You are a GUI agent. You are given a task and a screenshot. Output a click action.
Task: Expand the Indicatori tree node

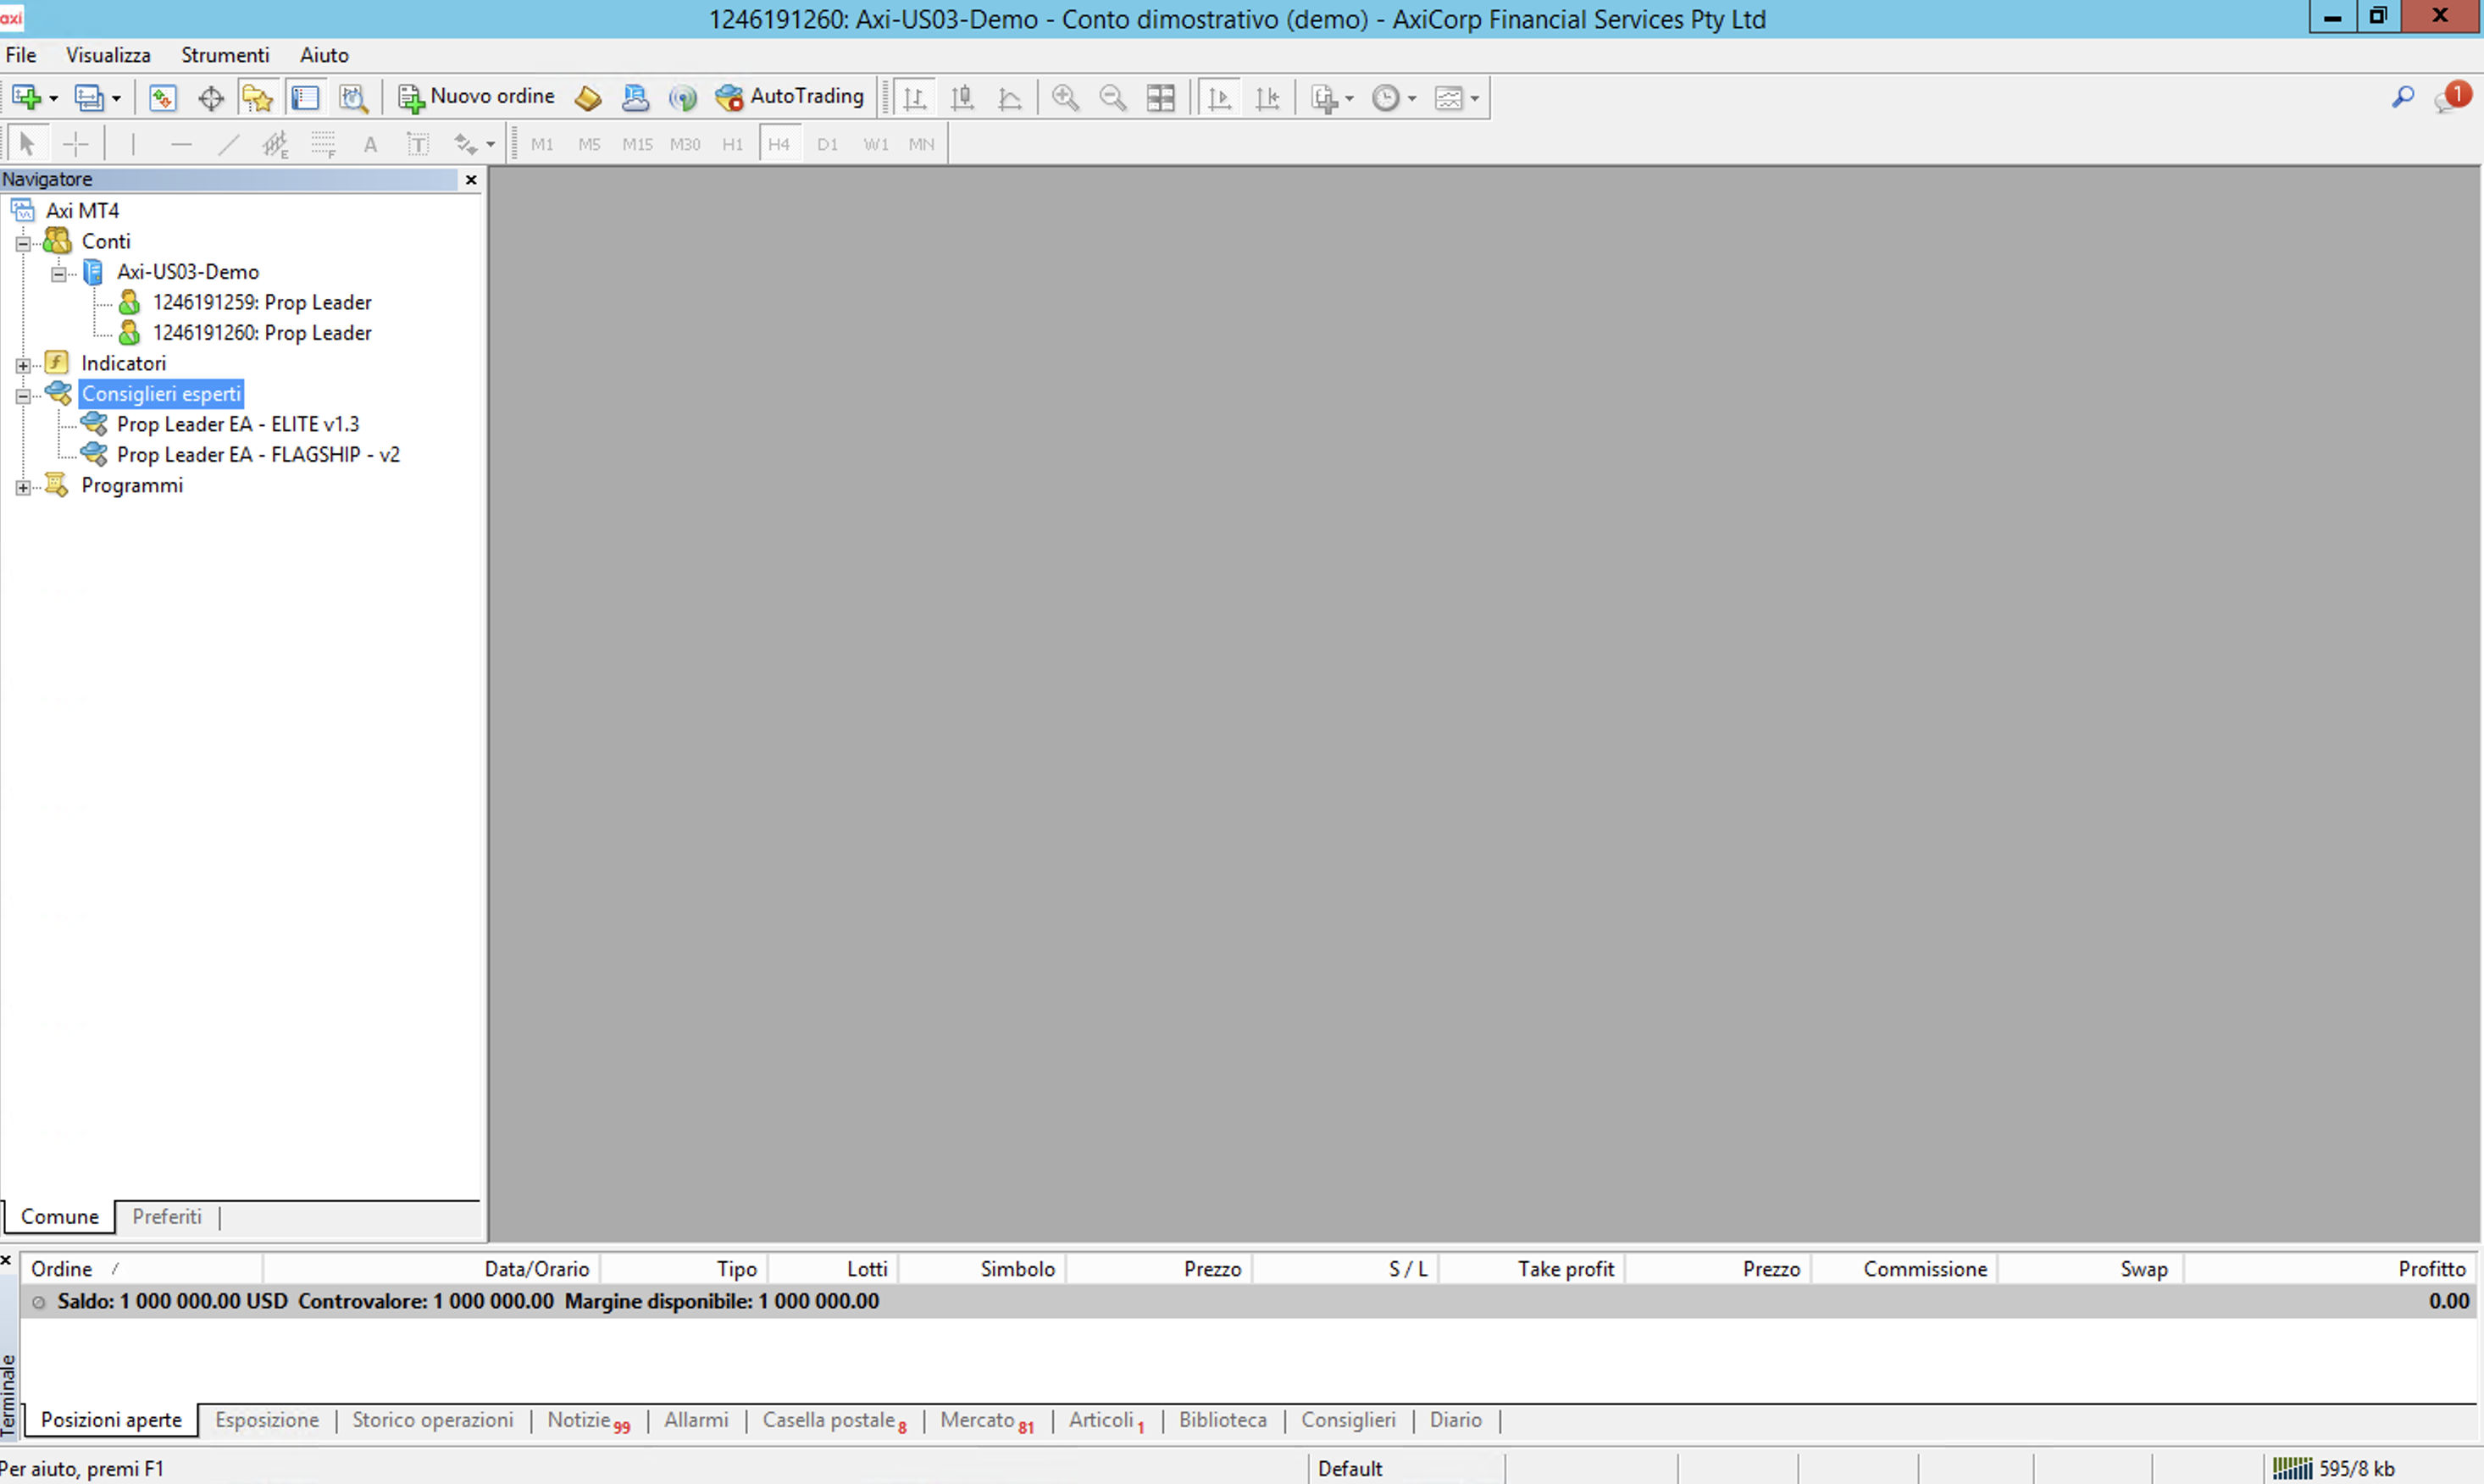coord(23,365)
